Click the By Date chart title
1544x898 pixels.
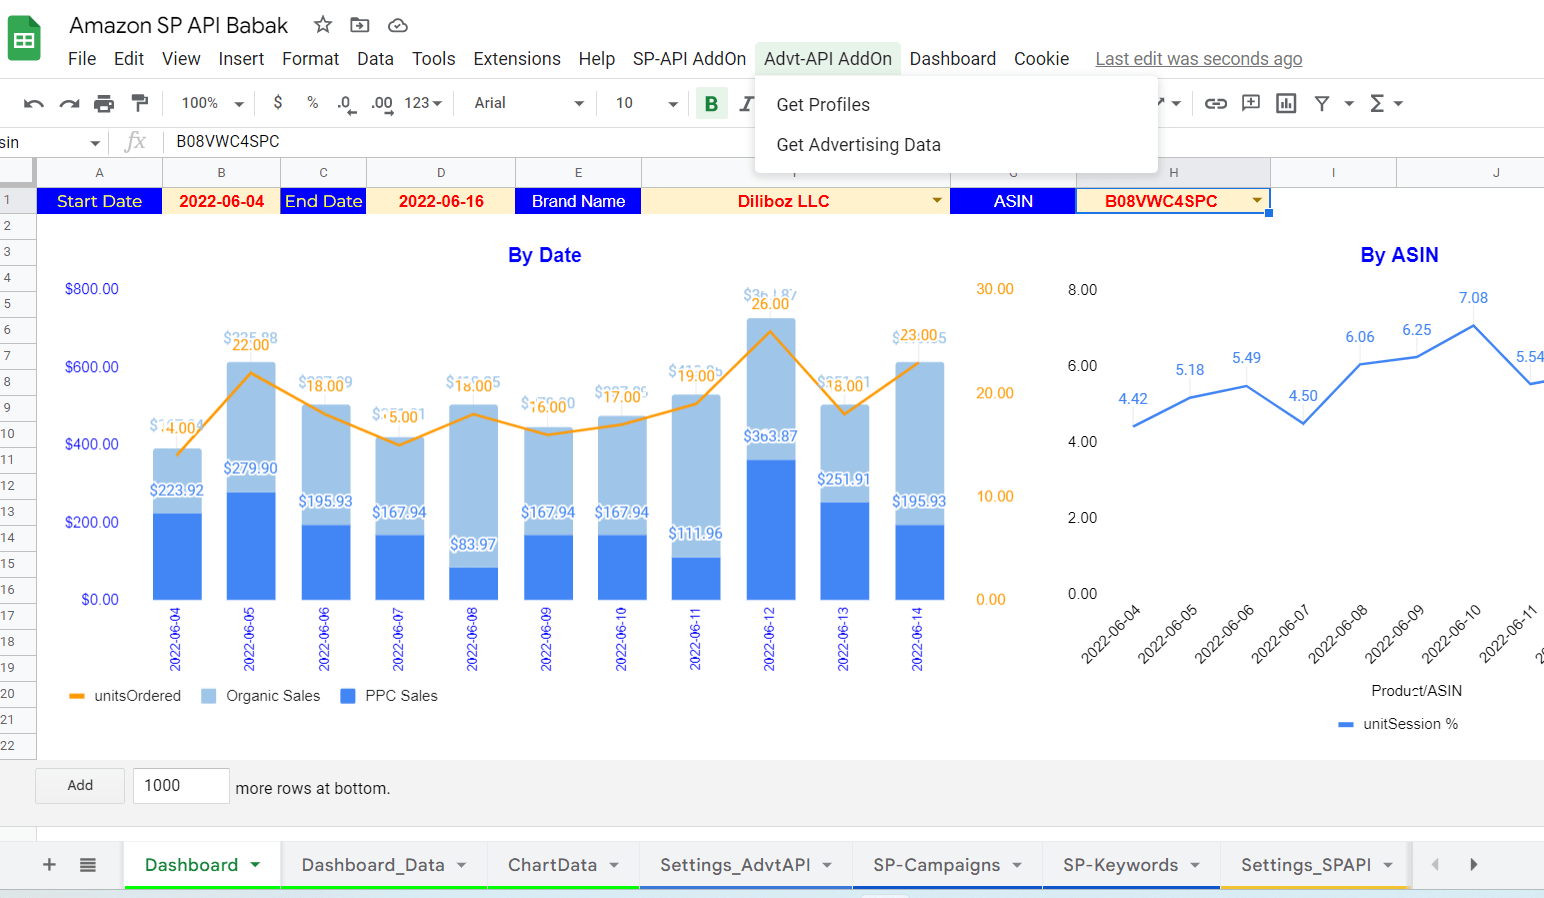(544, 255)
